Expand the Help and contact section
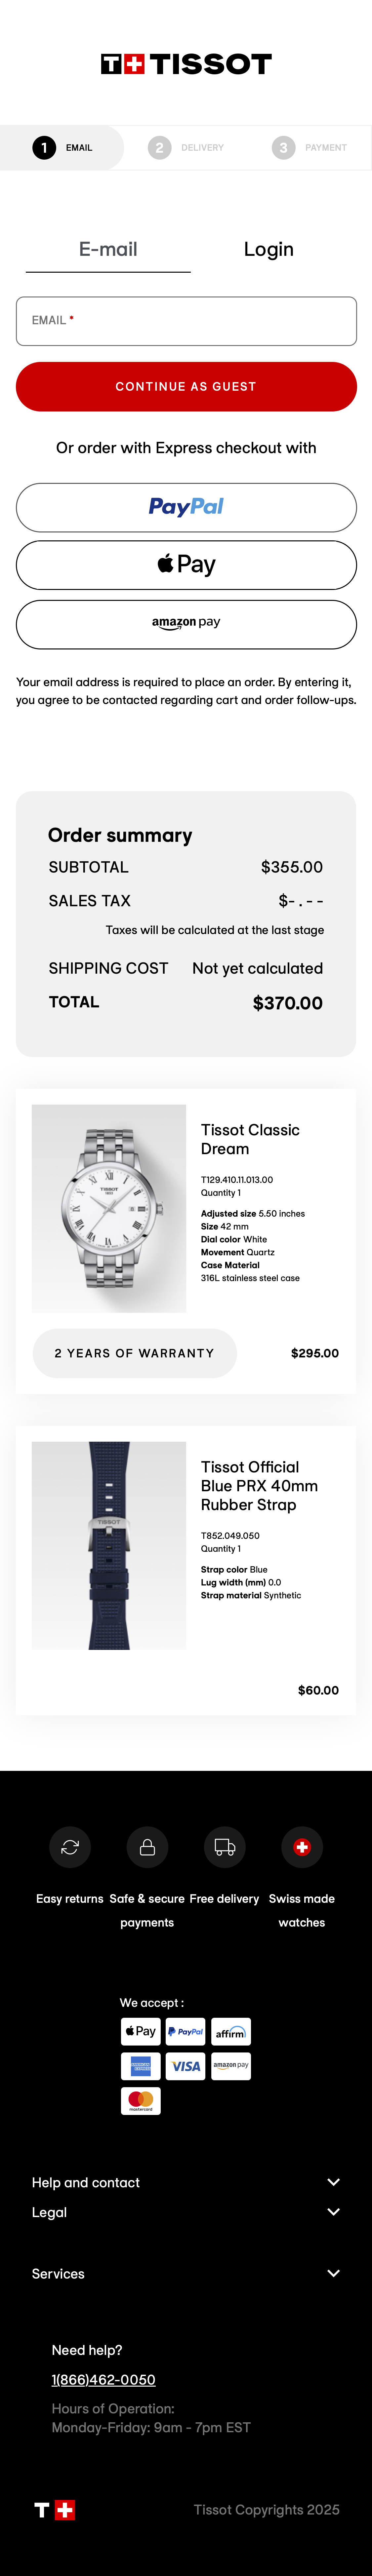372x2576 pixels. pyautogui.click(x=186, y=2182)
